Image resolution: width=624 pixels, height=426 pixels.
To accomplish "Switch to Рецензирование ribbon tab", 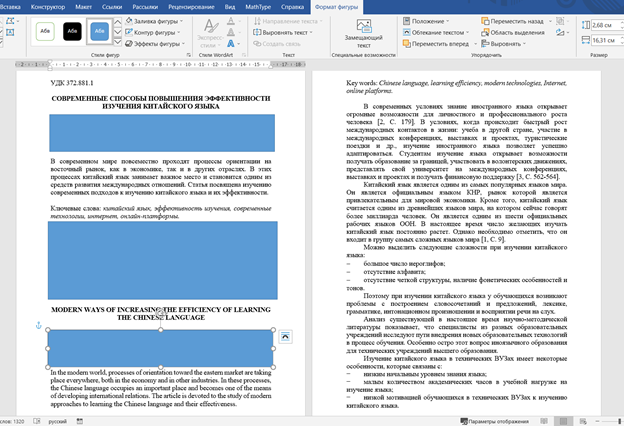I will [x=191, y=7].
